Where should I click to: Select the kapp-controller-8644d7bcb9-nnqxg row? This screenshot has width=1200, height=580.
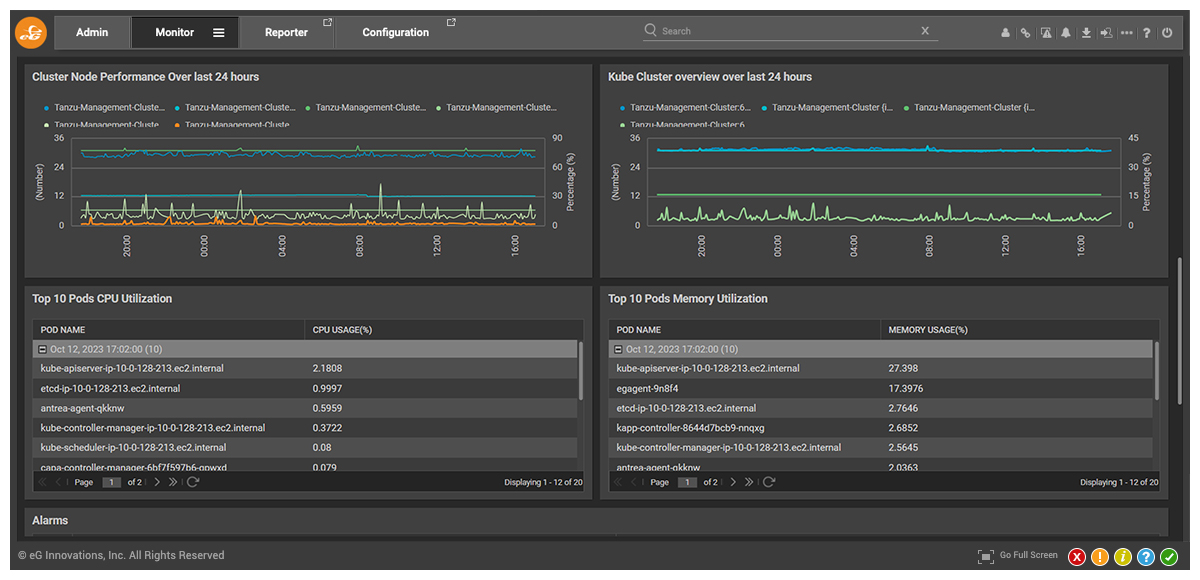click(x=881, y=428)
